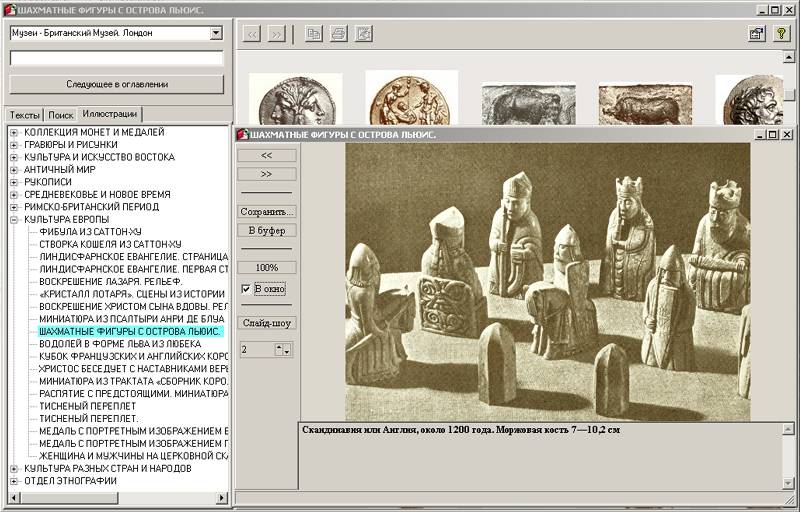The height and width of the screenshot is (512, 800).
Task: Select the Иллюстрации tab
Action: click(110, 113)
